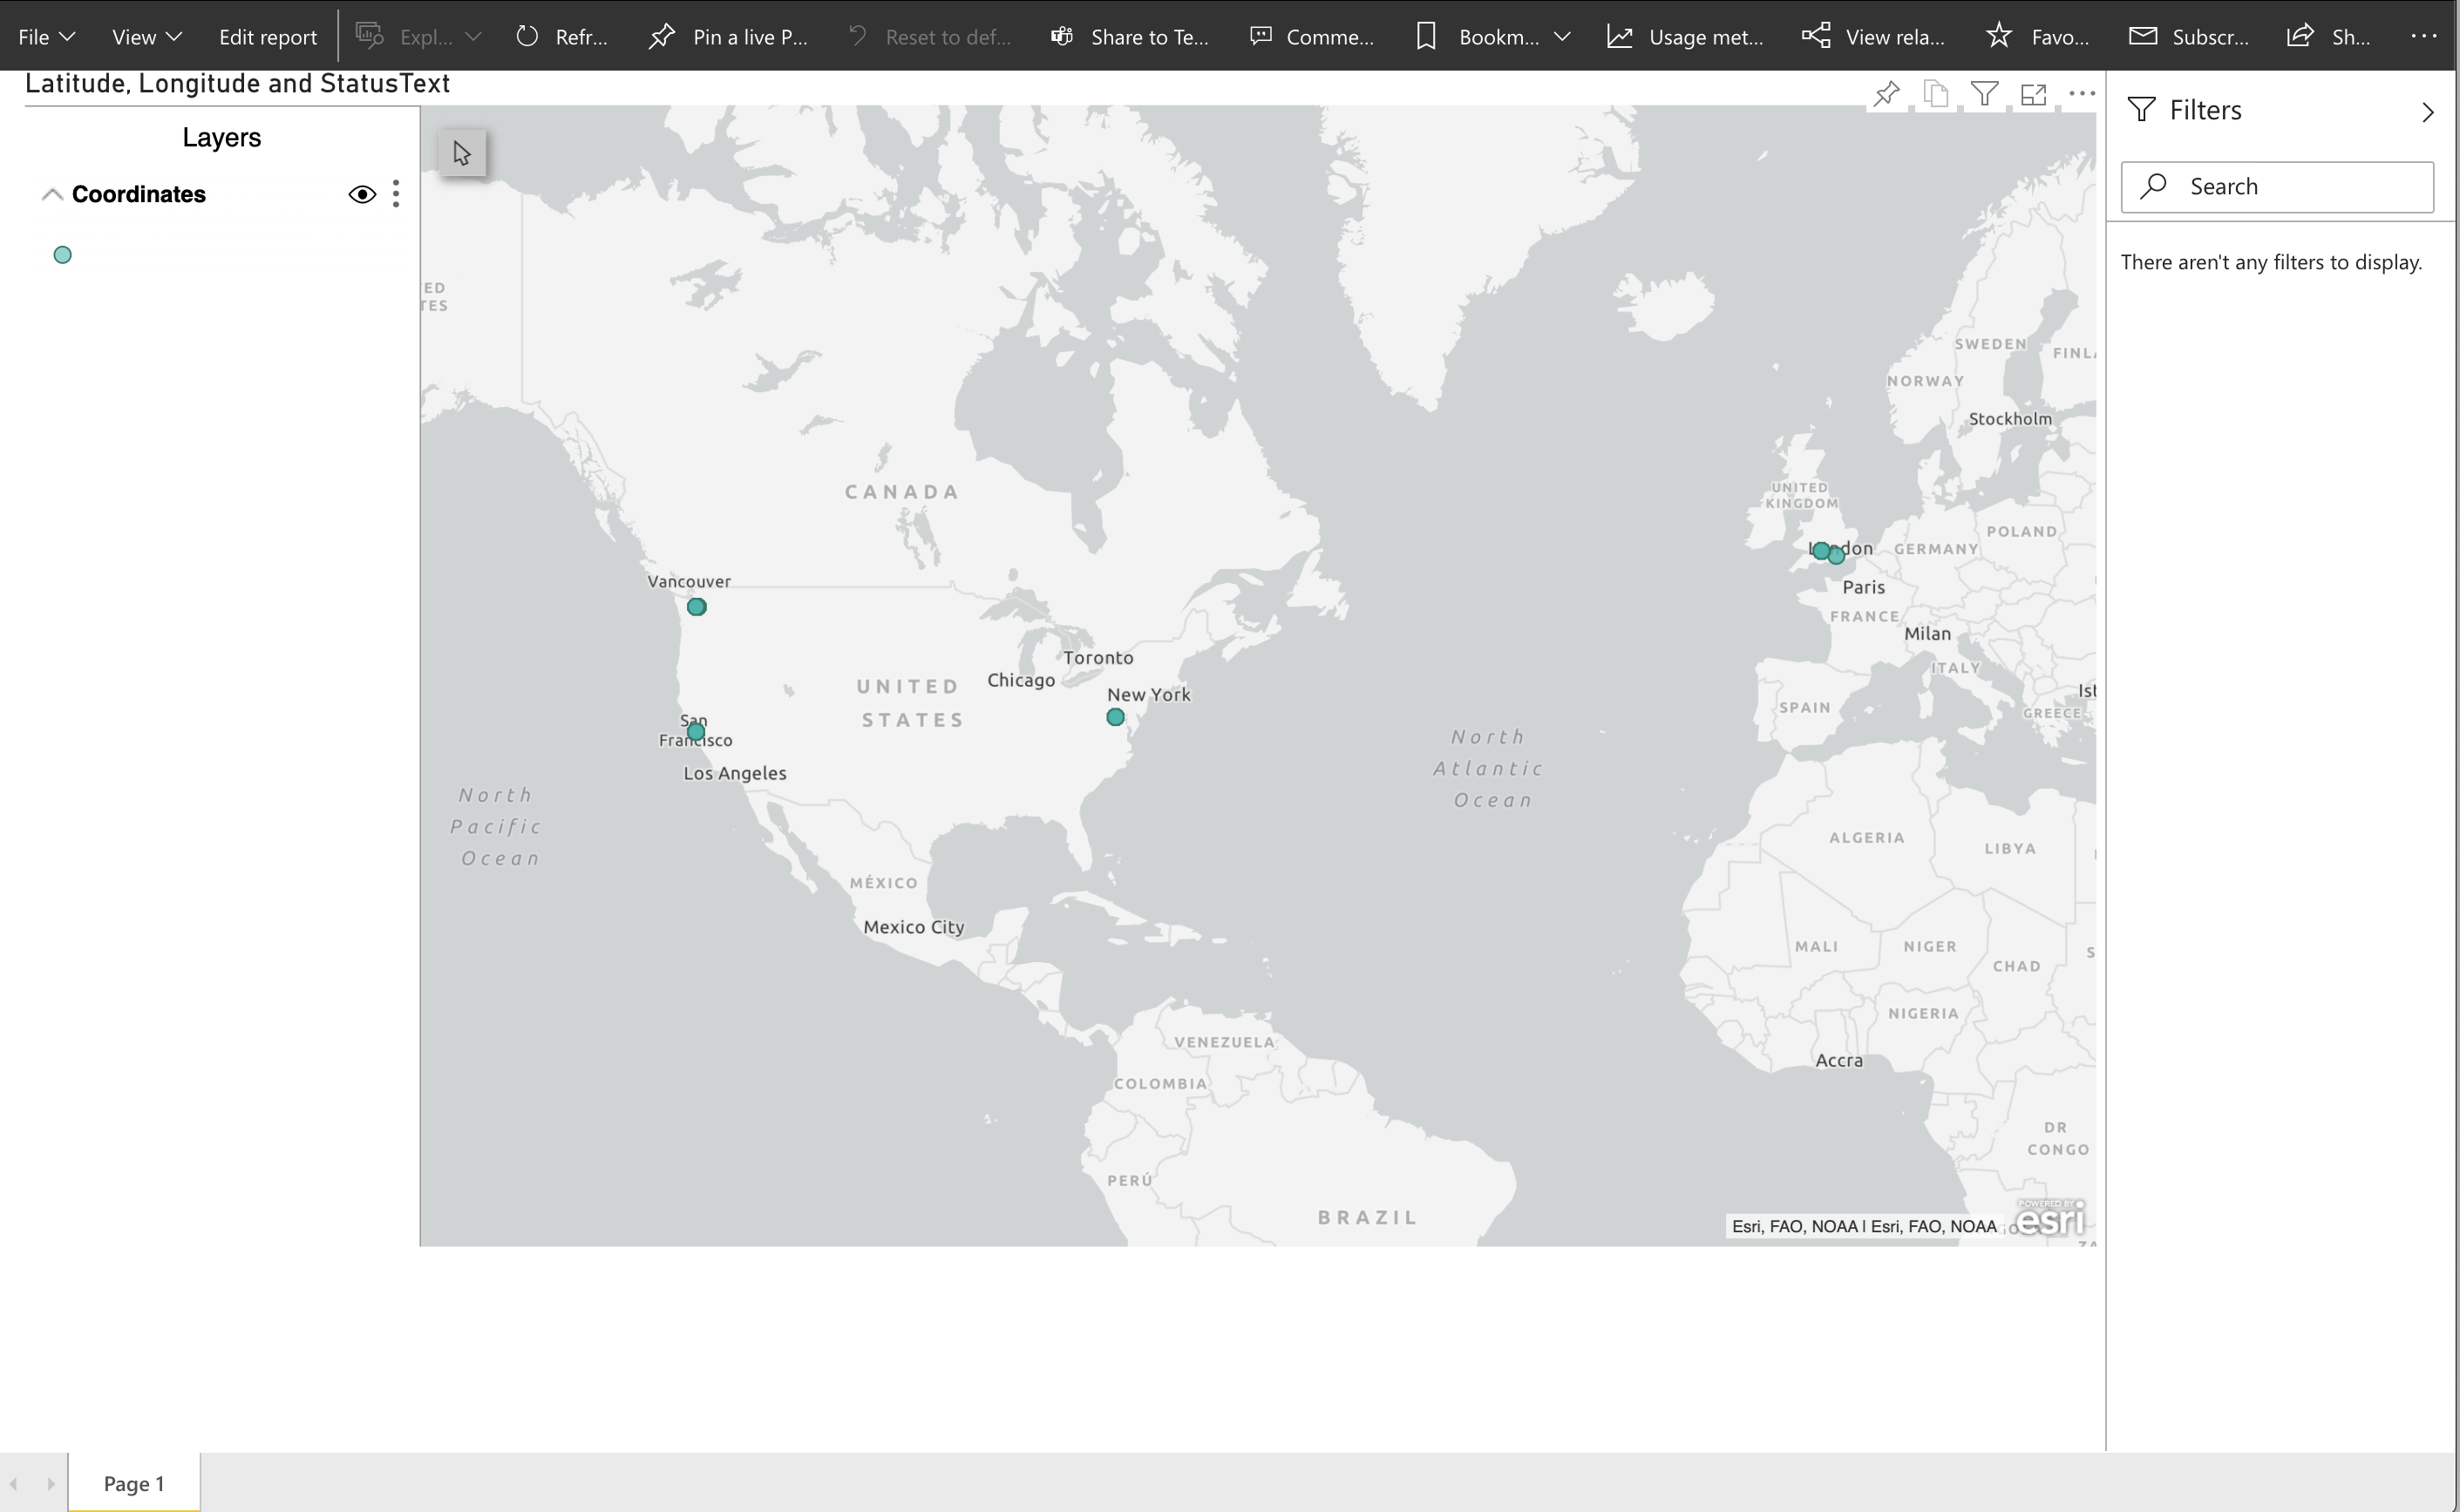This screenshot has height=1512, width=2460.
Task: Collapse the Coordinates layer
Action: [52, 194]
